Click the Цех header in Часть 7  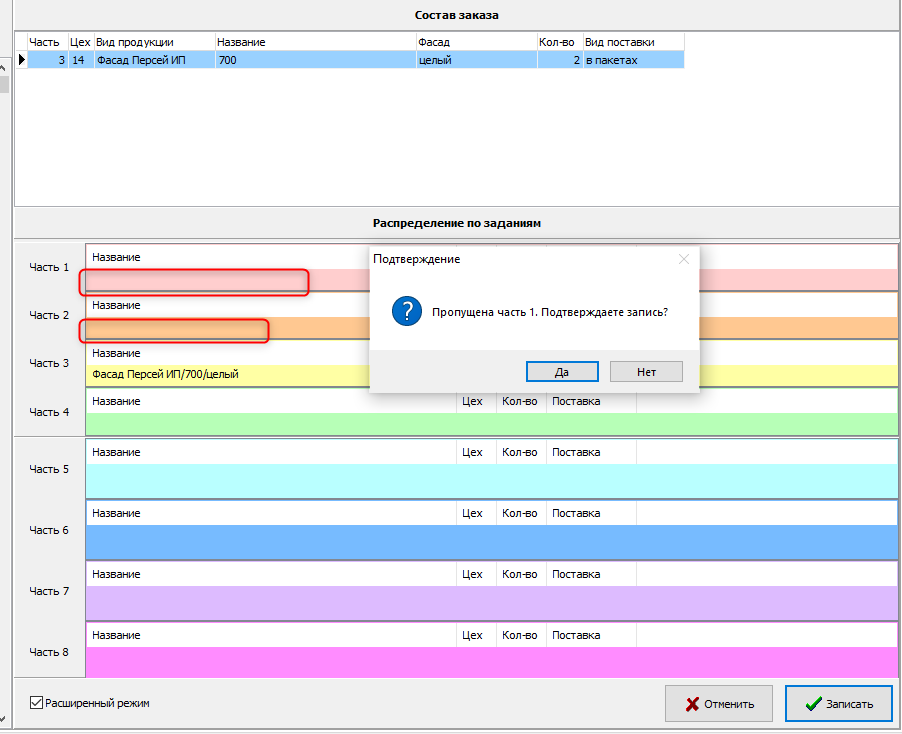click(x=472, y=574)
